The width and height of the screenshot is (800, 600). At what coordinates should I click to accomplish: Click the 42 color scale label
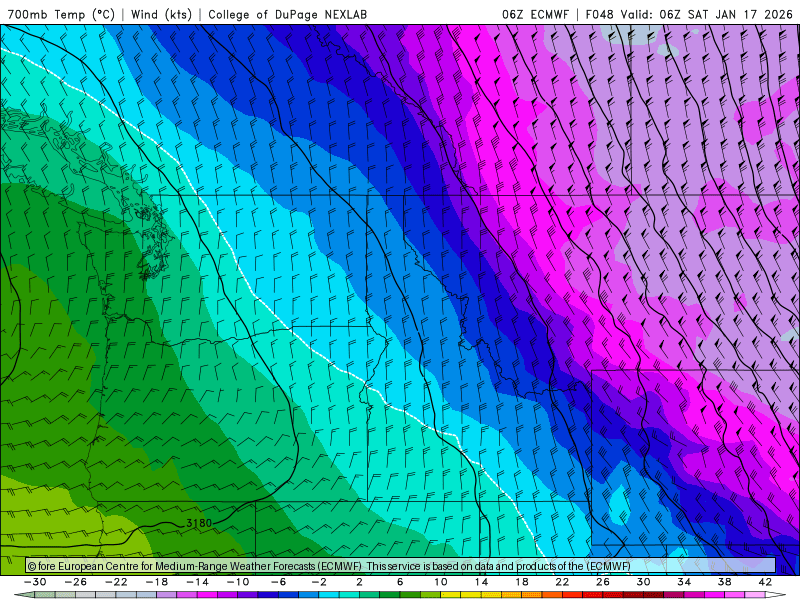[x=765, y=582]
